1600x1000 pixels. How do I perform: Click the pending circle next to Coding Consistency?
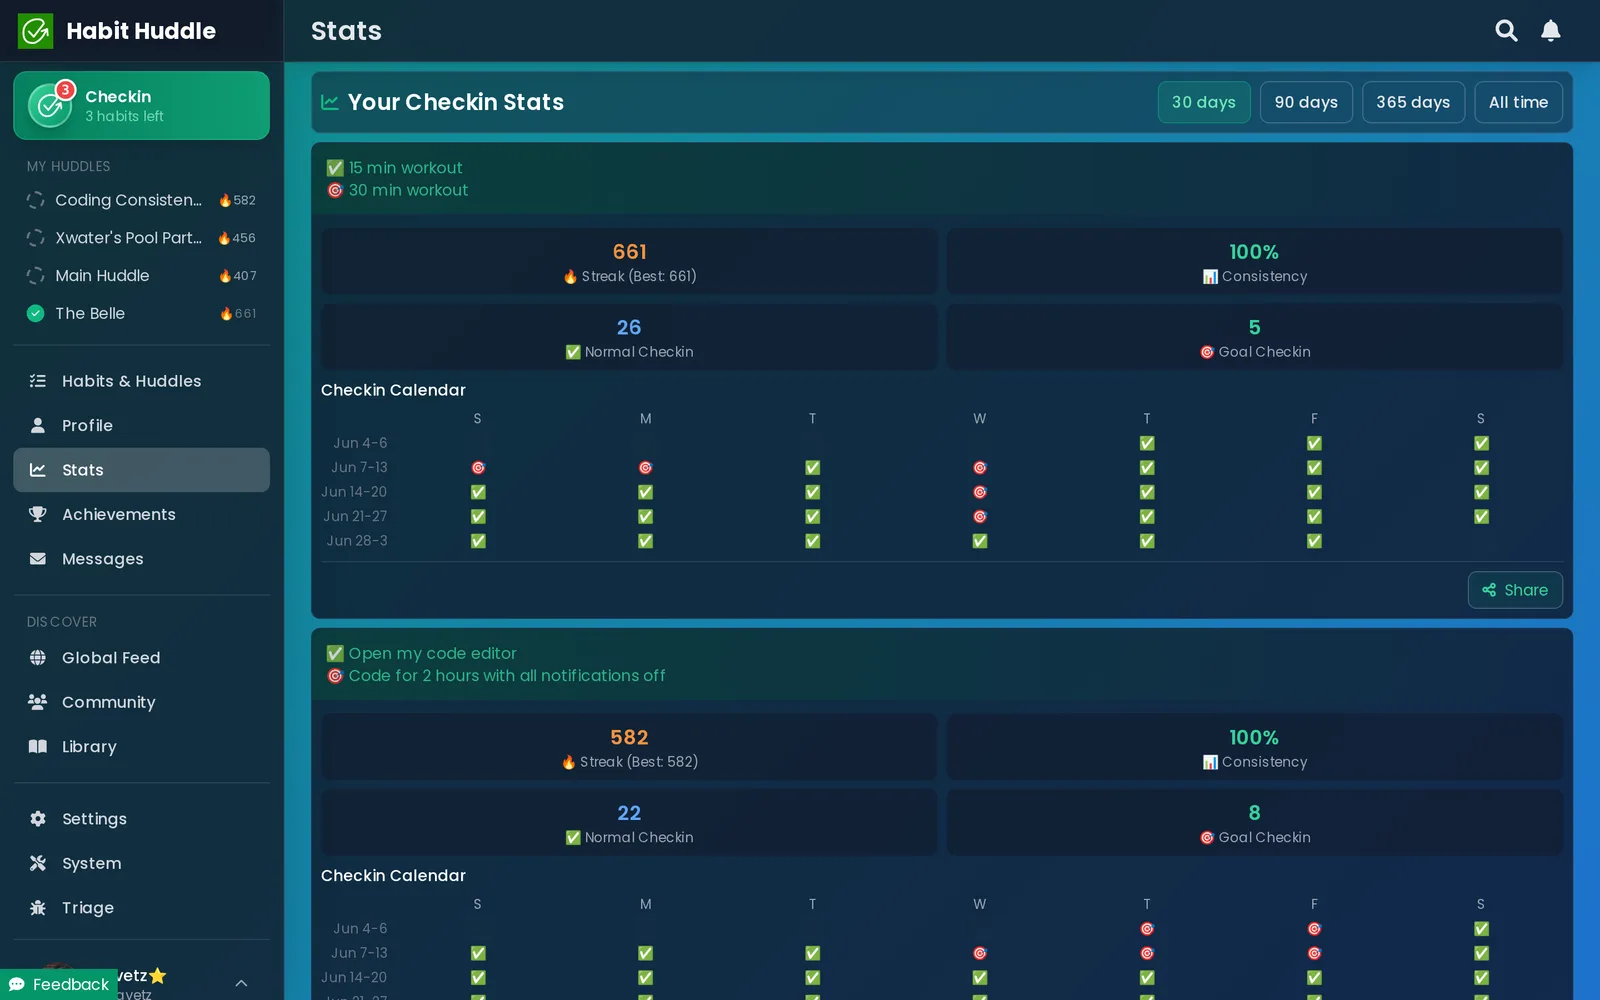[x=36, y=200]
